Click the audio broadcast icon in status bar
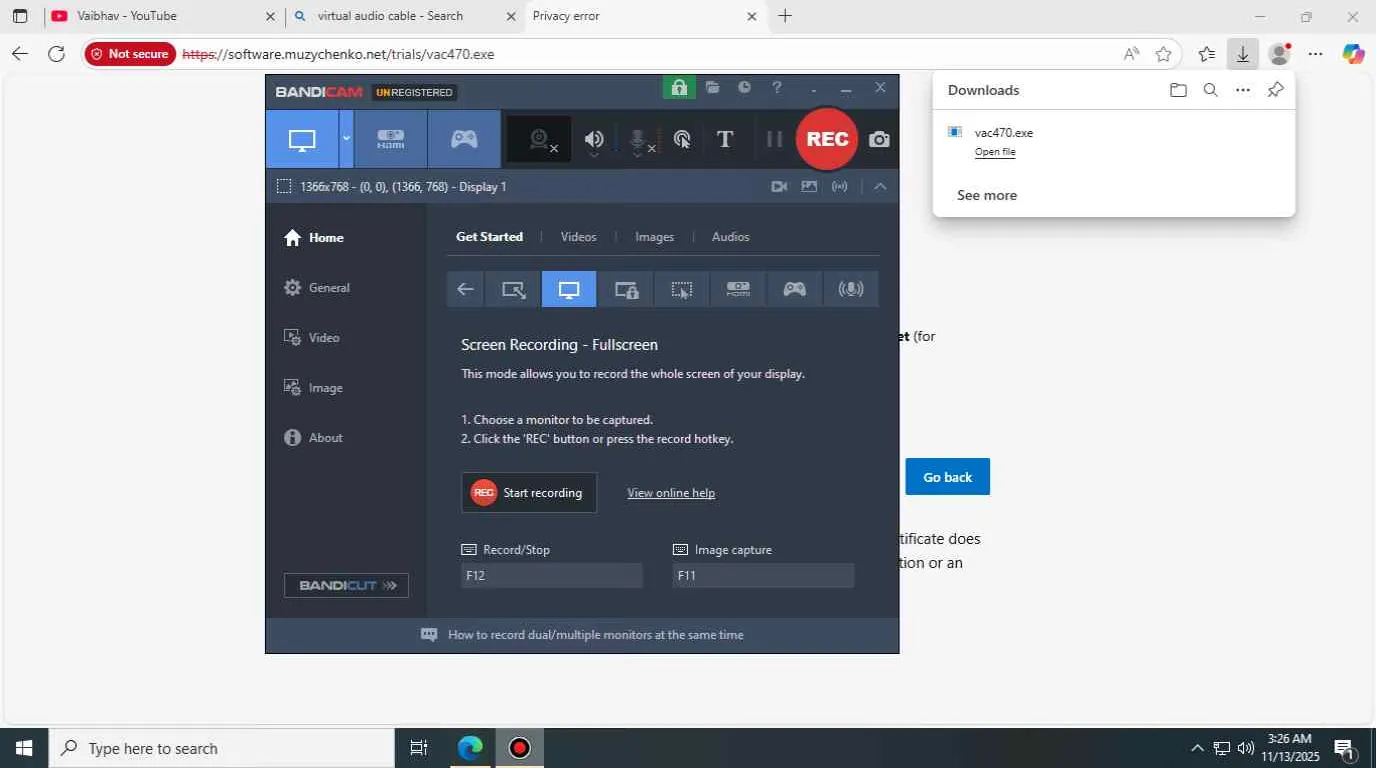This screenshot has height=768, width=1376. 840,186
